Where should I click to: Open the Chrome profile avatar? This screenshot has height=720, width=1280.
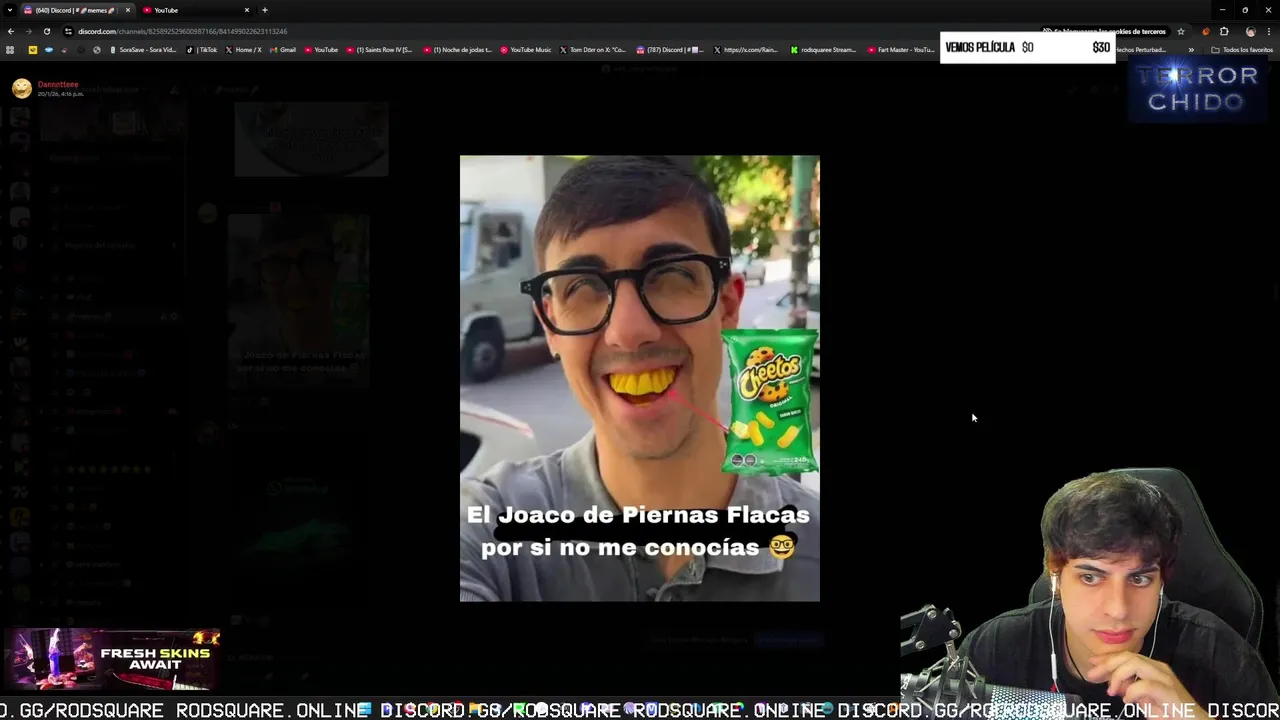click(1250, 31)
